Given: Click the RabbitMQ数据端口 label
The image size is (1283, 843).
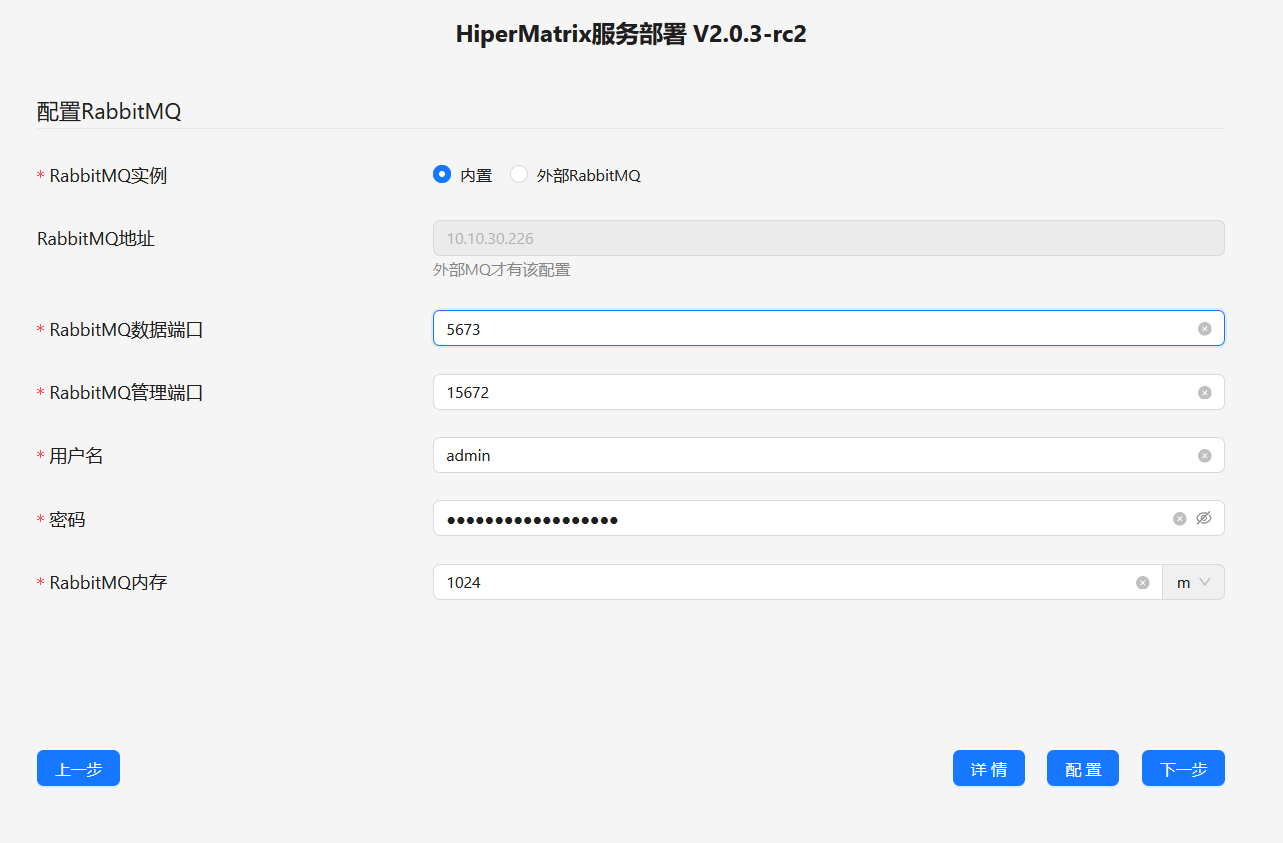Looking at the screenshot, I should 126,329.
